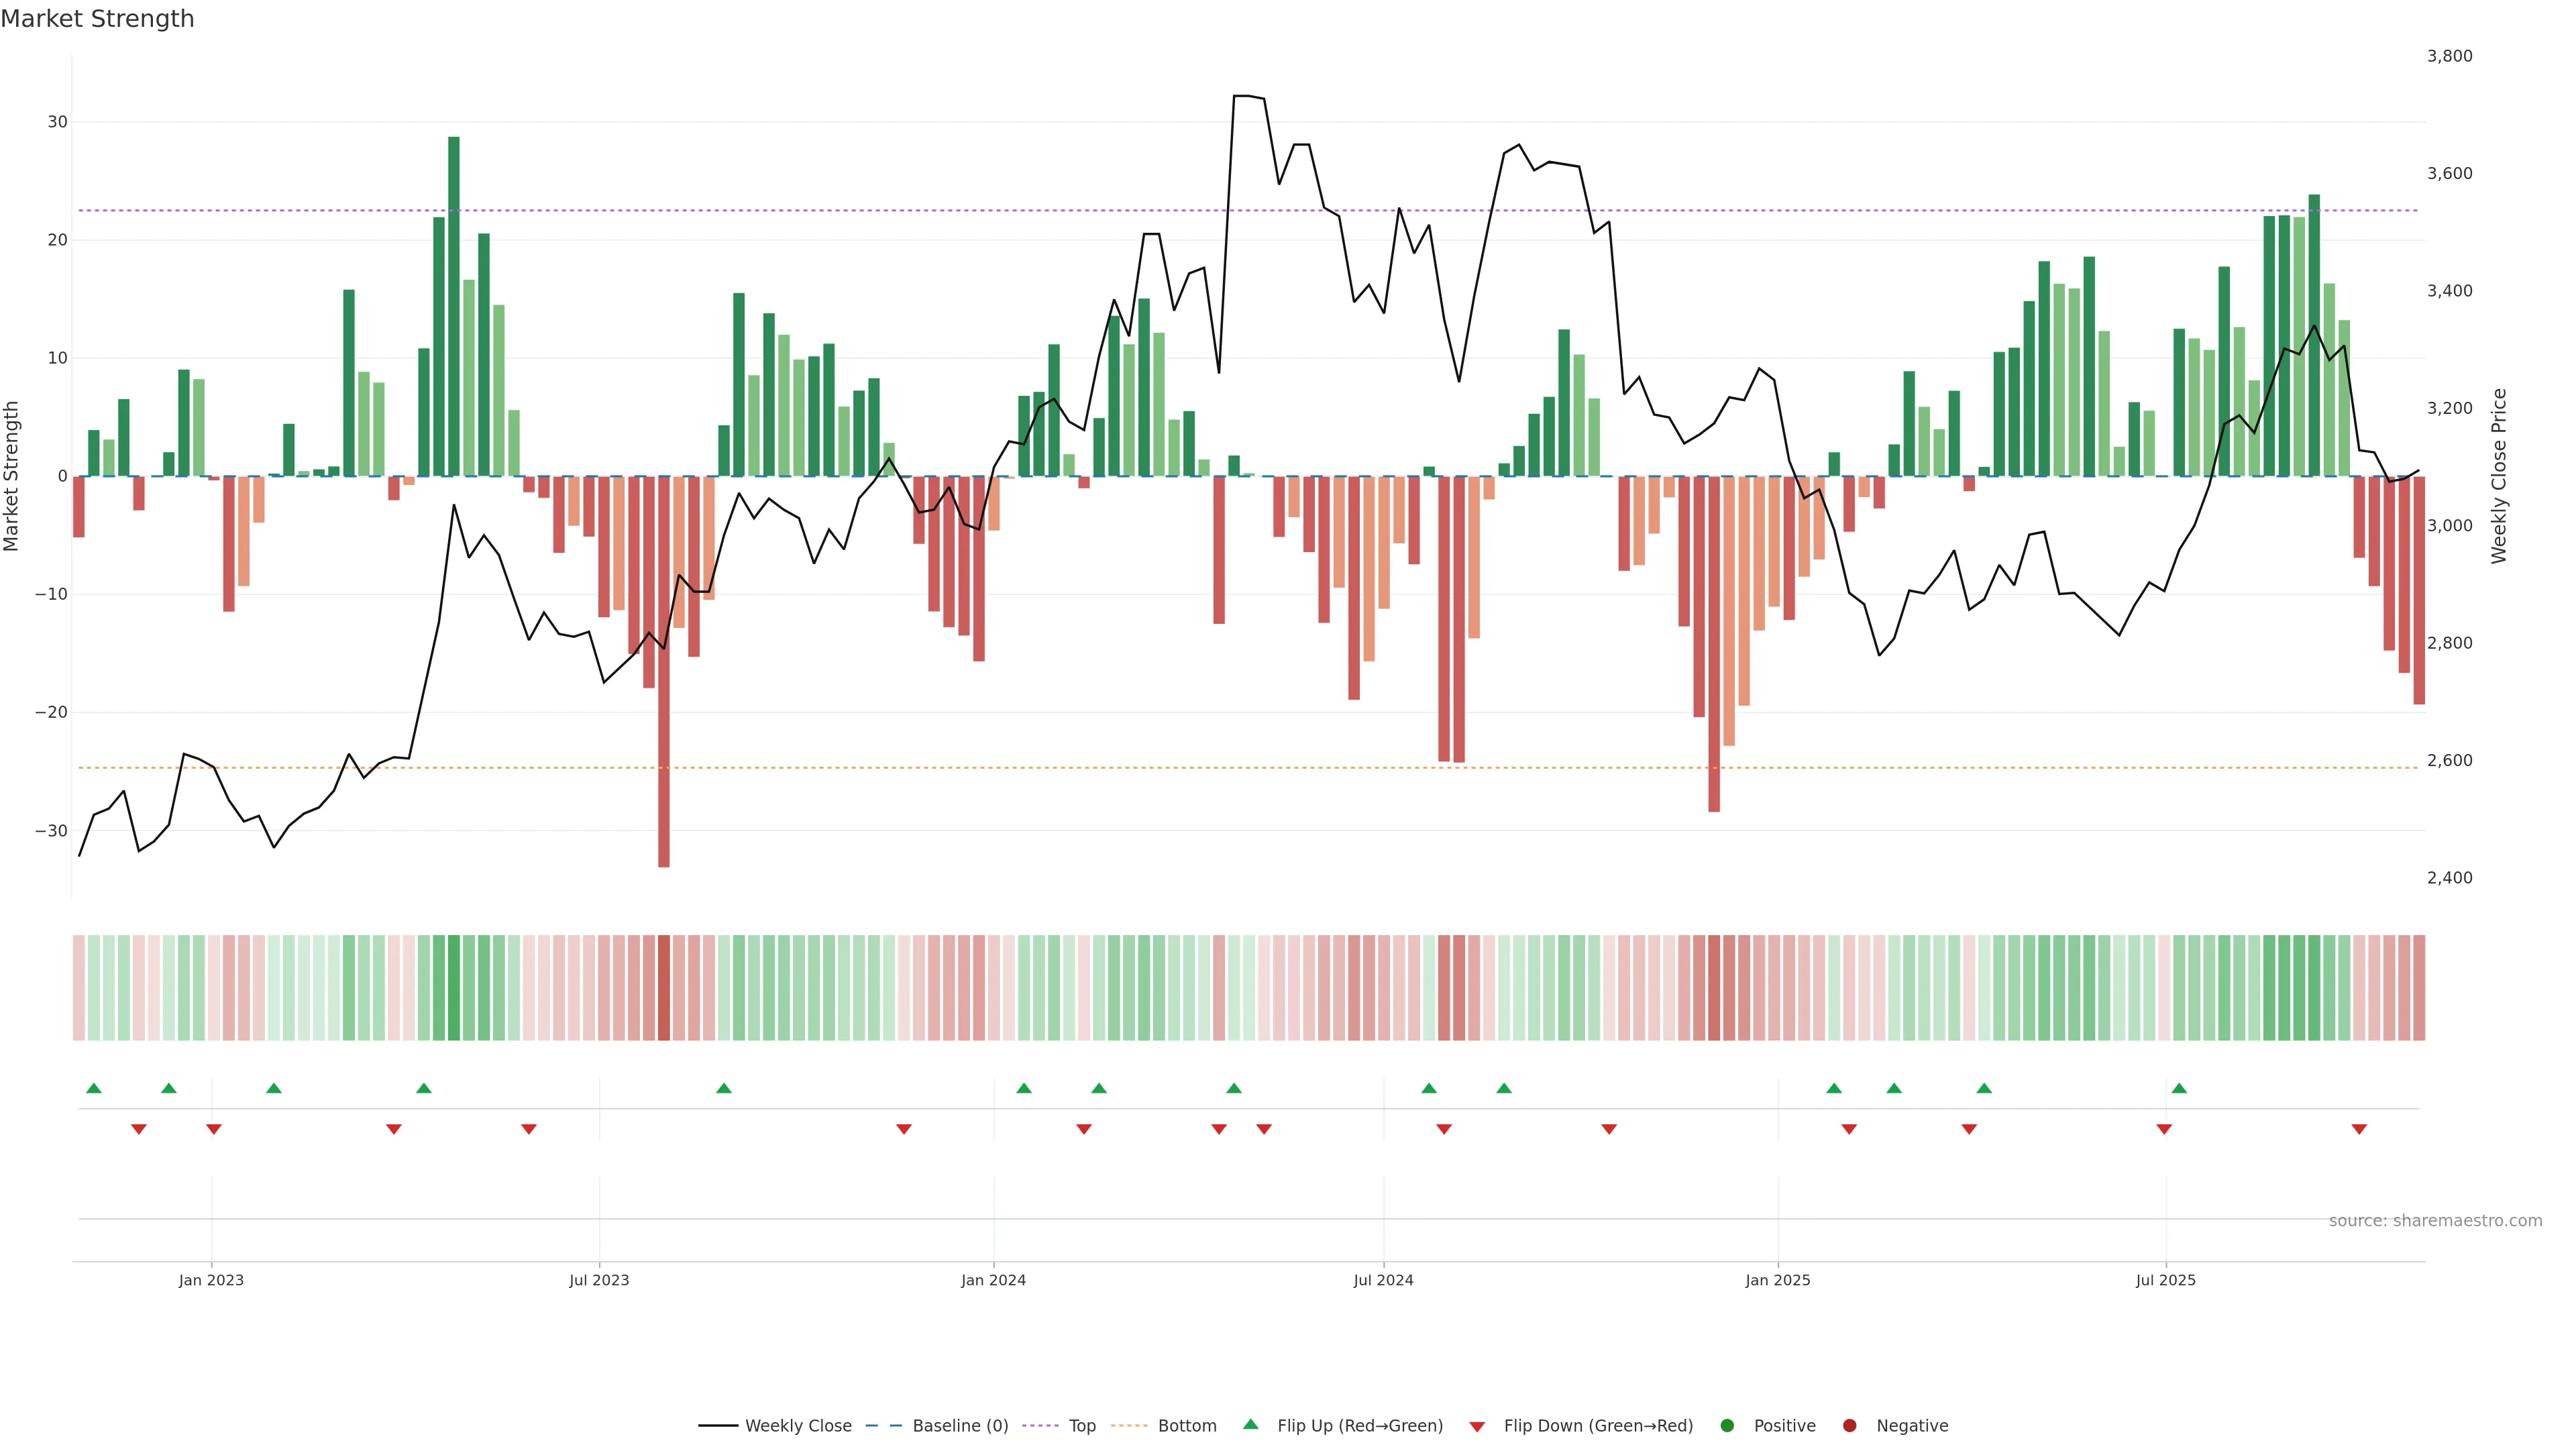The image size is (2576, 1449).
Task: Click the leftmost green flip-up triangle marker
Action: [x=94, y=1088]
